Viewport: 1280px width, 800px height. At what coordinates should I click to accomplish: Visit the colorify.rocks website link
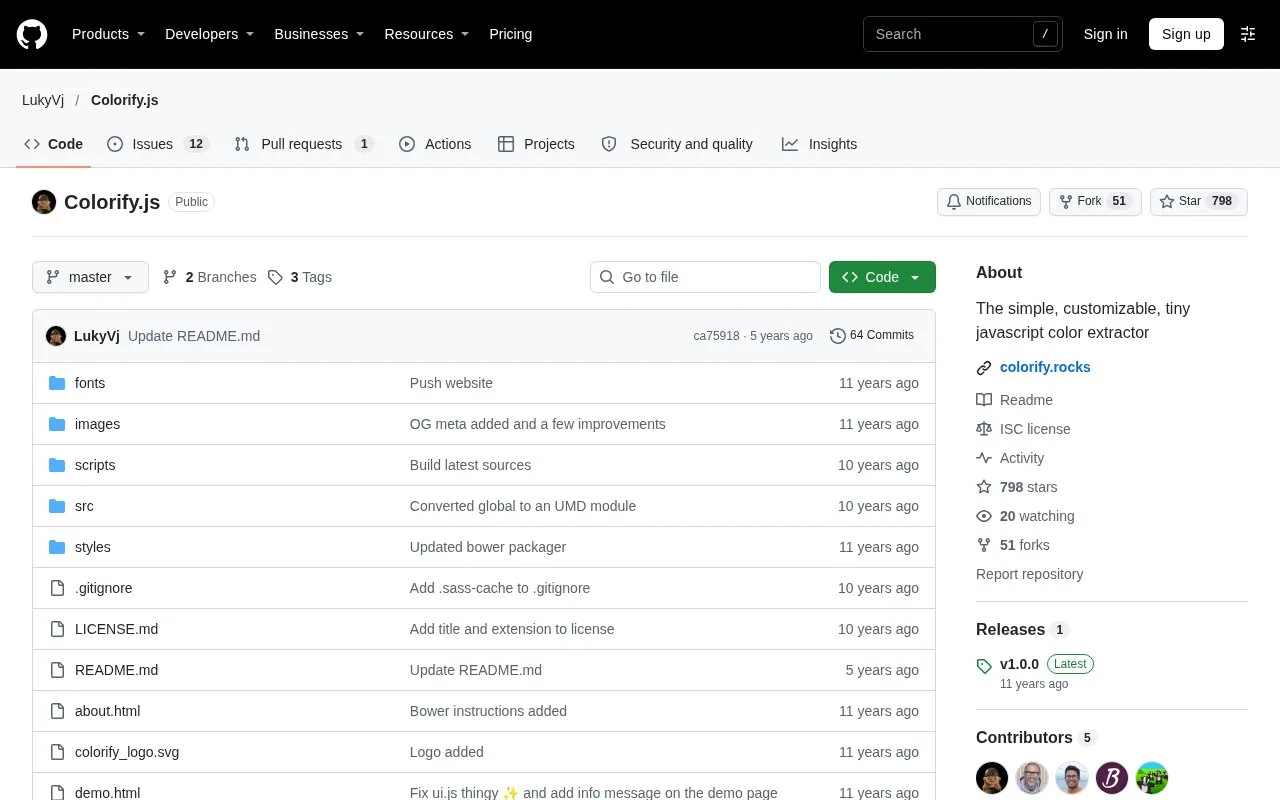pyautogui.click(x=1045, y=367)
